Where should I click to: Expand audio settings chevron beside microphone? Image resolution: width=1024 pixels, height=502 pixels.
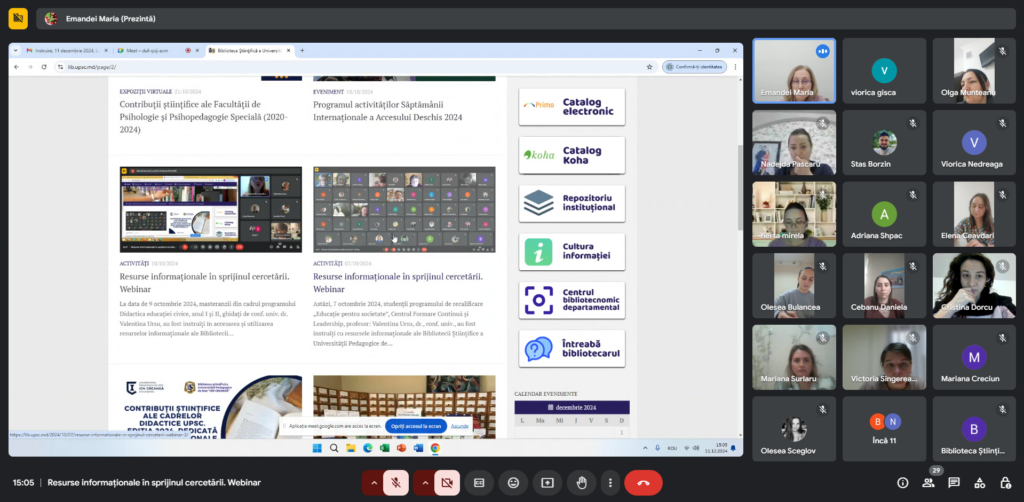tap(374, 483)
